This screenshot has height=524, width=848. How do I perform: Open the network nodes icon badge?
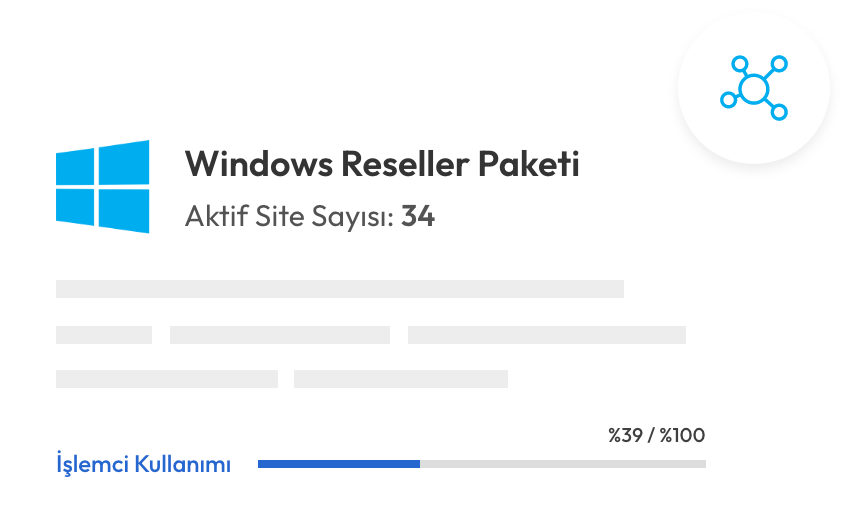coord(754,88)
